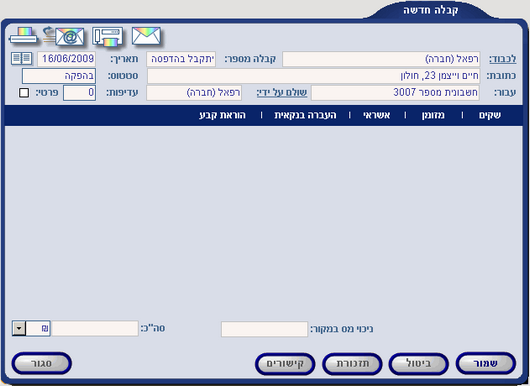Click the ניכוי מס במקור field
530x386 pixels.
[264, 329]
